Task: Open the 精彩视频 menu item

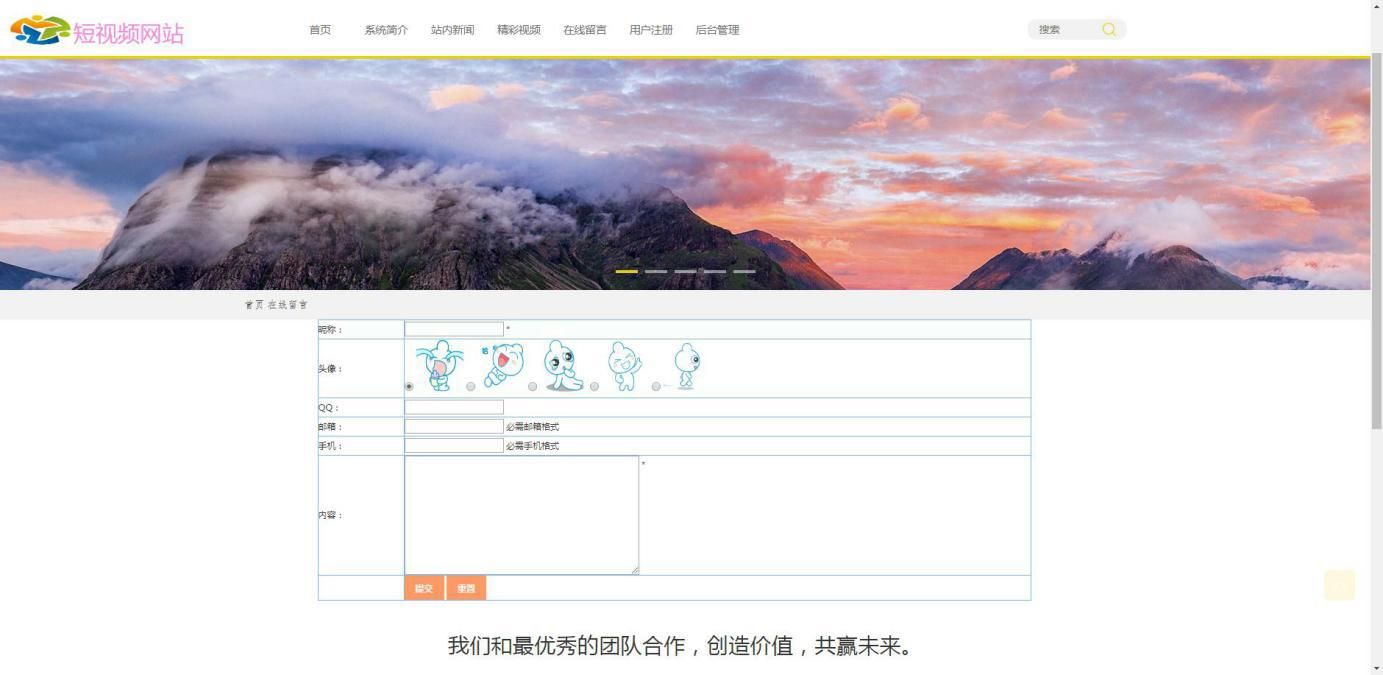Action: [519, 30]
